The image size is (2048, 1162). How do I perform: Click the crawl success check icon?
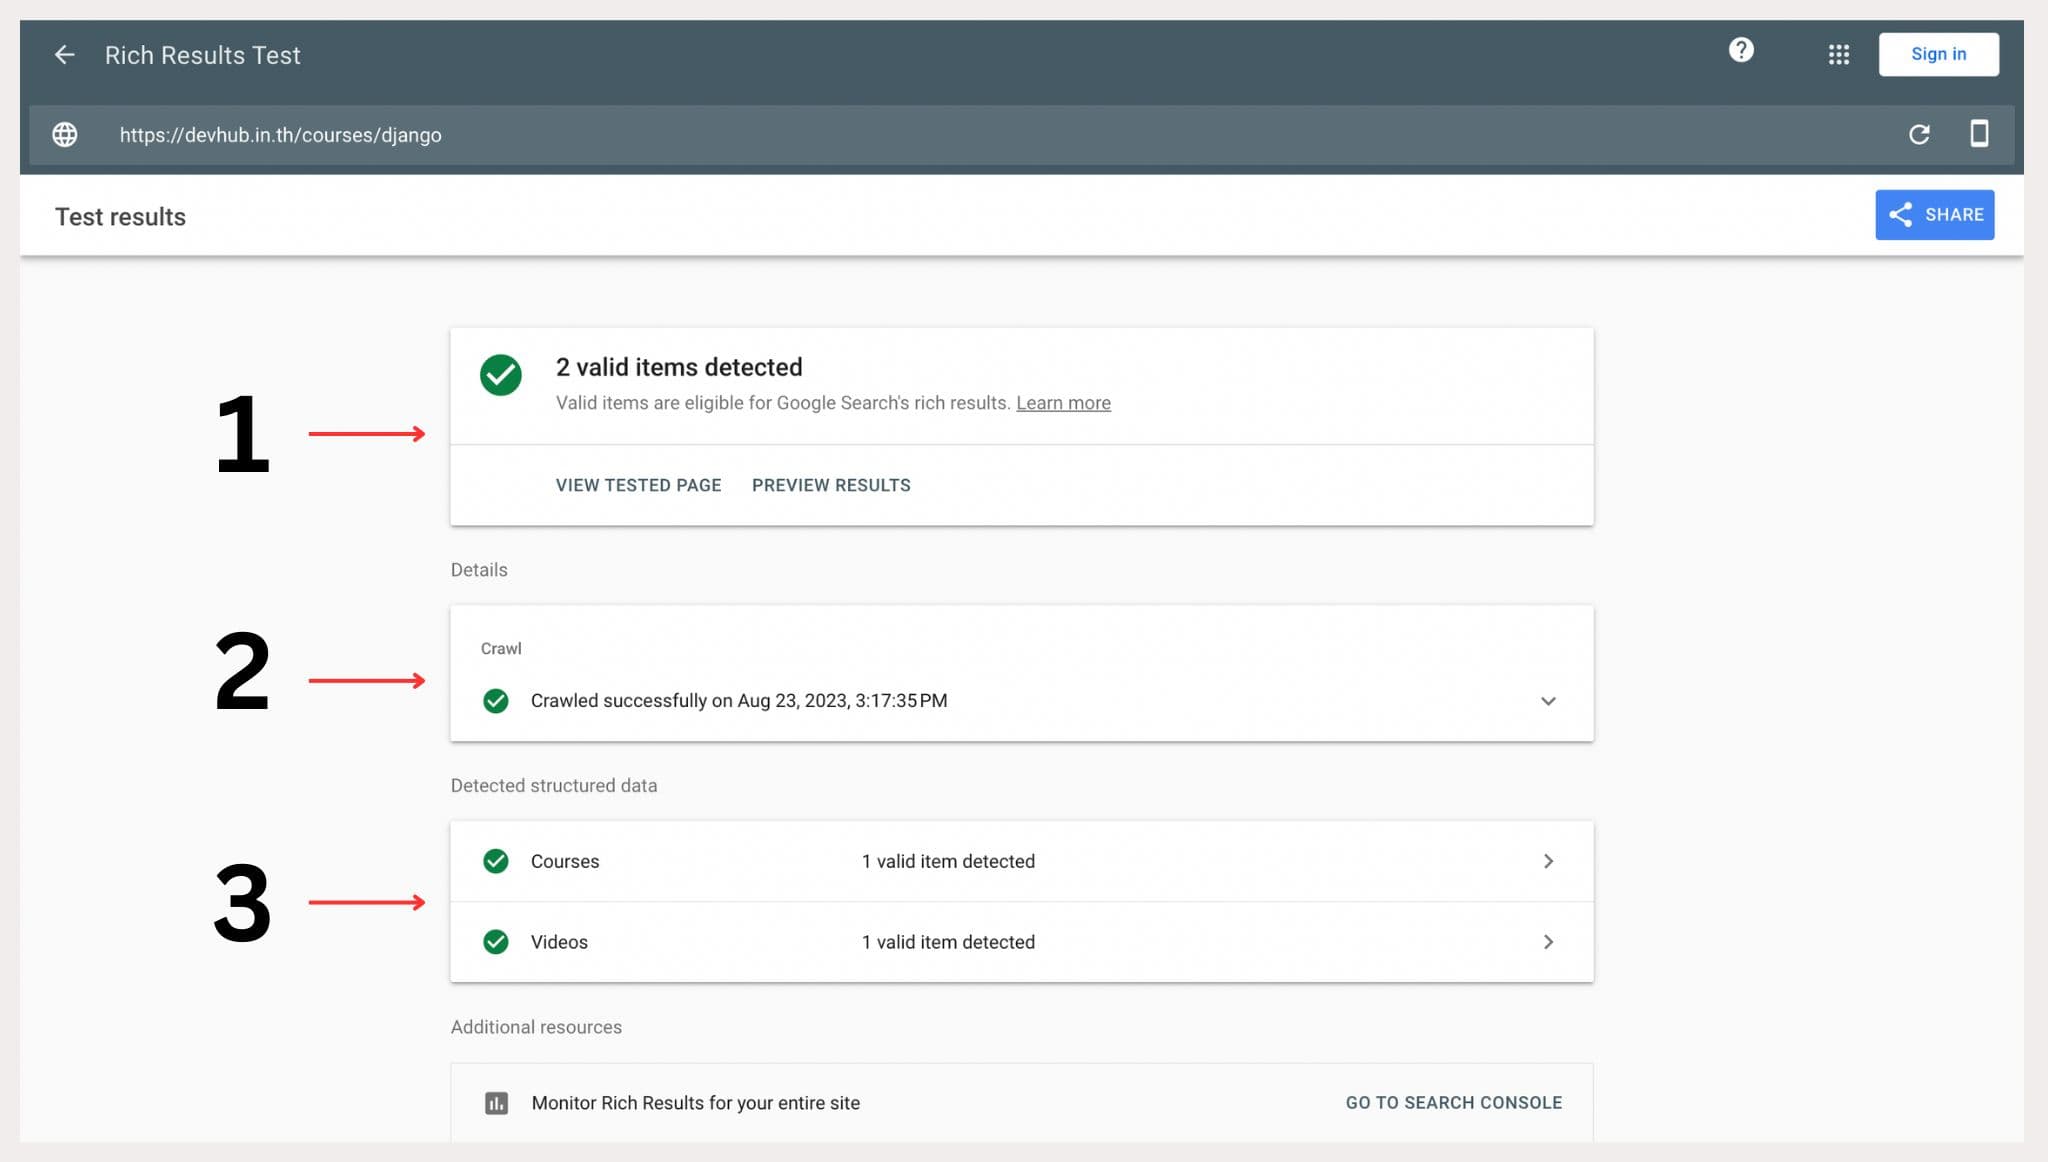(x=496, y=701)
